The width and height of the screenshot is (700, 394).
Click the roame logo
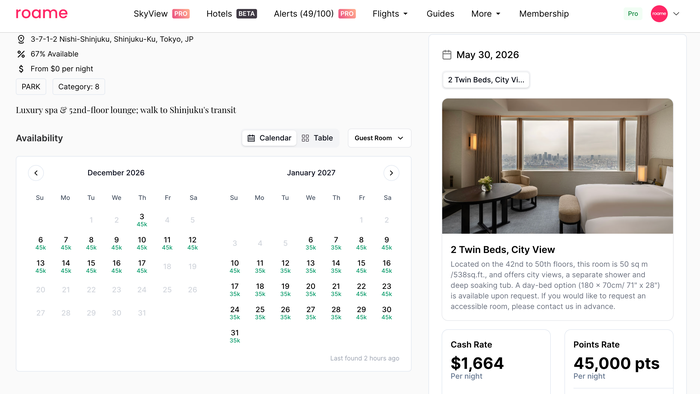tap(42, 14)
